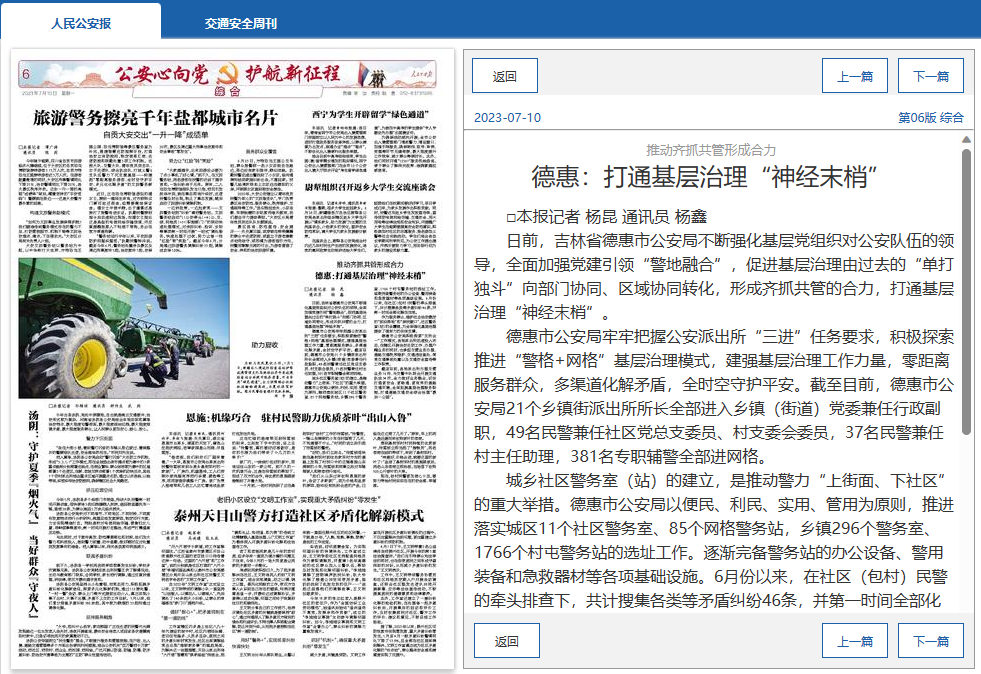
Task: Open the 旅游警务擦亮千年盐都城市名片 headline on the page
Action: [x=155, y=118]
